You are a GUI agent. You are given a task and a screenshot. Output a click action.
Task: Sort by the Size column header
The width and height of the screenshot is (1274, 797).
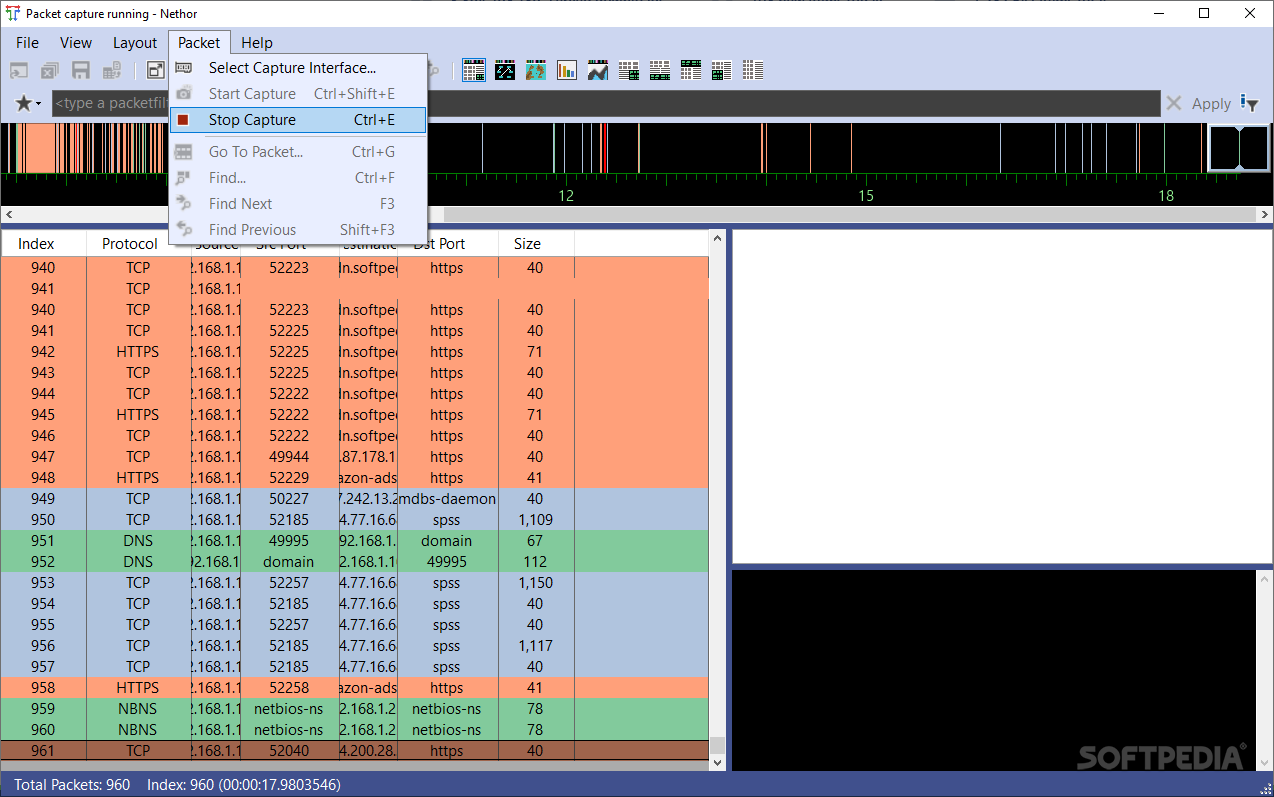pyautogui.click(x=536, y=244)
